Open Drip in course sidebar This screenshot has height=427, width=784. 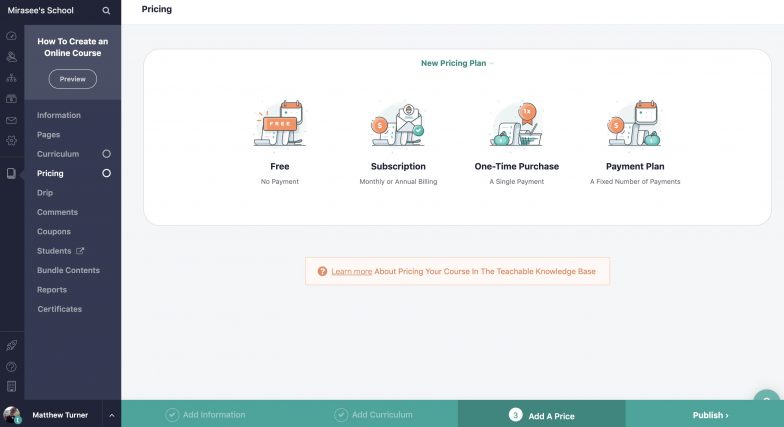pyautogui.click(x=44, y=193)
